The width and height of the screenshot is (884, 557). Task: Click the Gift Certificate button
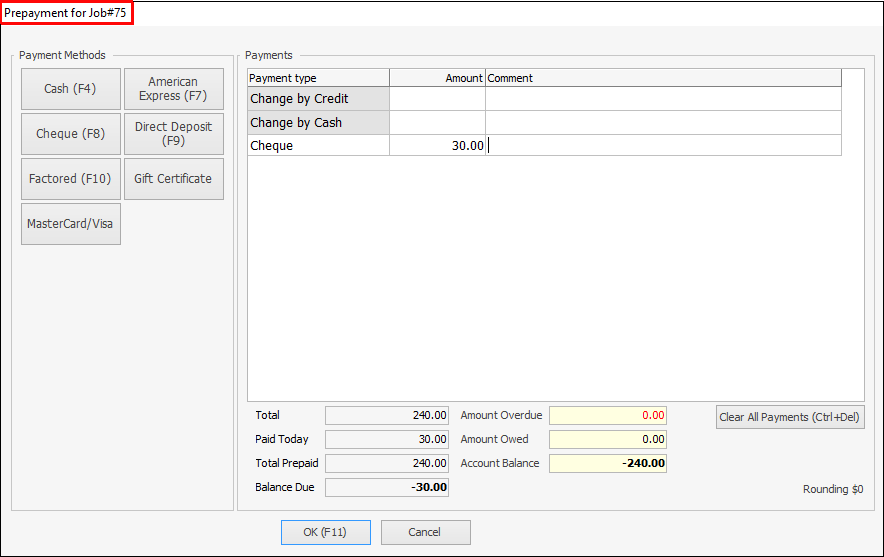[173, 179]
